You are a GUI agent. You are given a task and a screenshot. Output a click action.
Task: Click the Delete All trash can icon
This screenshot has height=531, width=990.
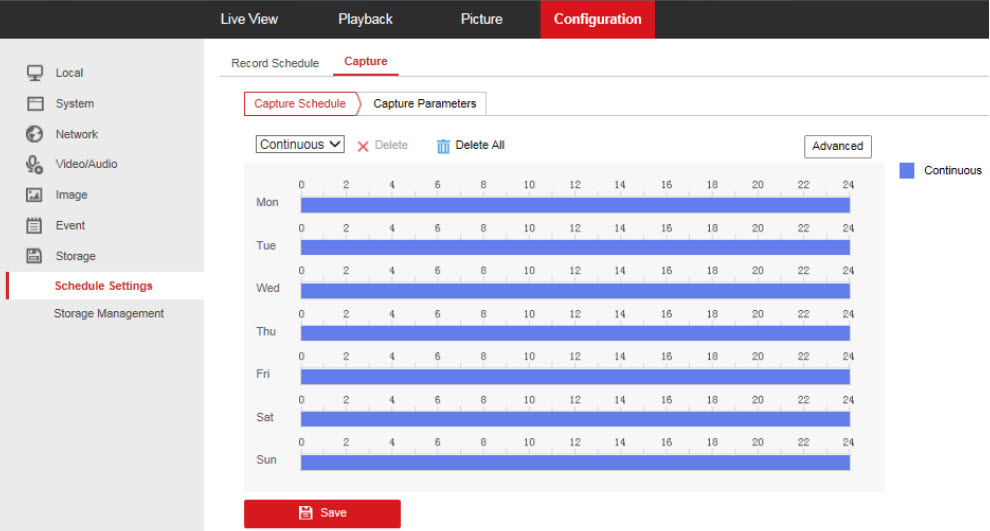444,146
